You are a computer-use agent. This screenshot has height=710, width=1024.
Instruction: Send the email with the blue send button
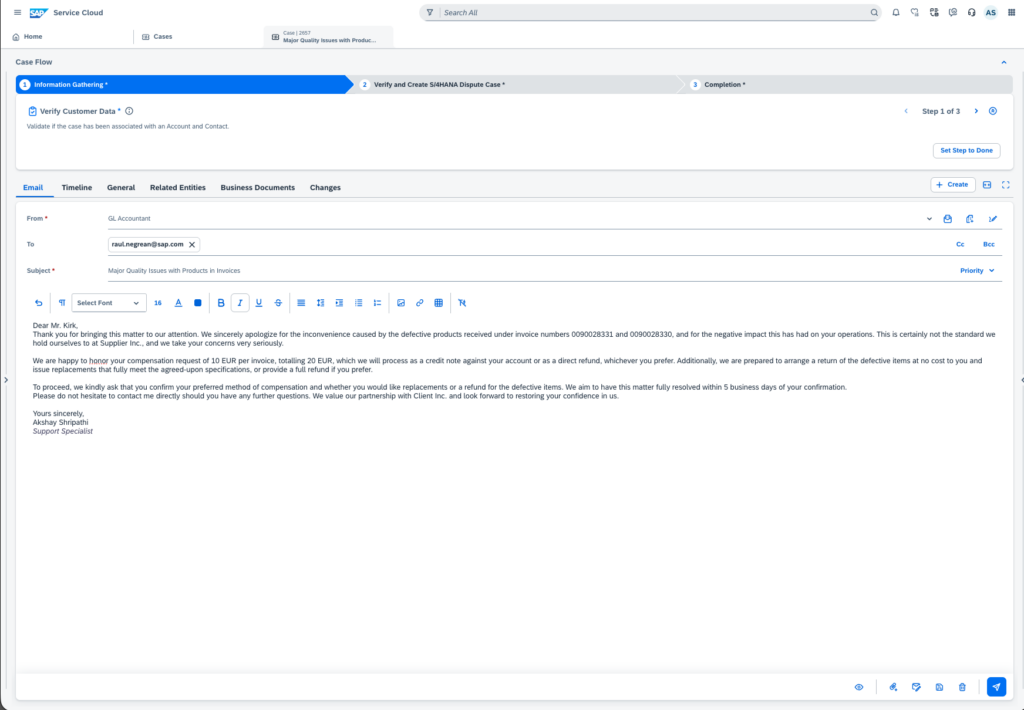point(996,686)
